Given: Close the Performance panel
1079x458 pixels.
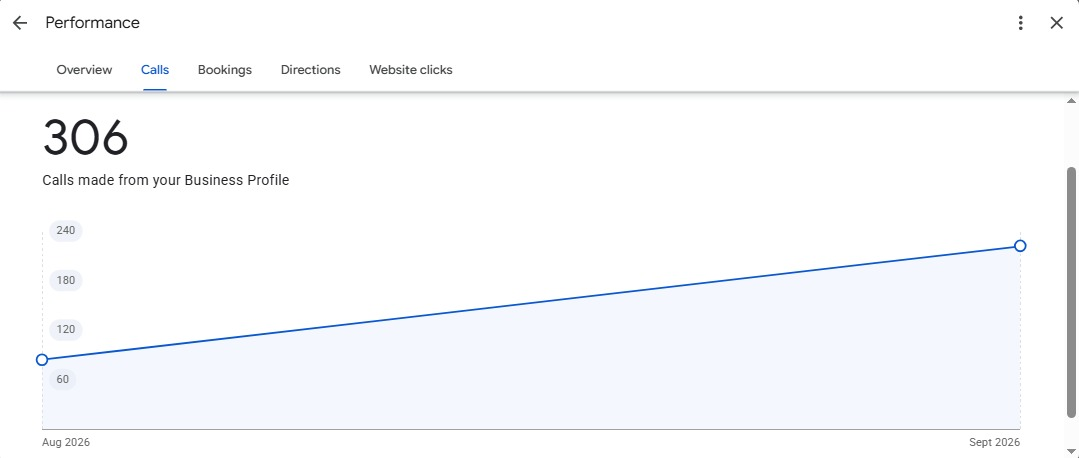Looking at the screenshot, I should (x=1057, y=23).
